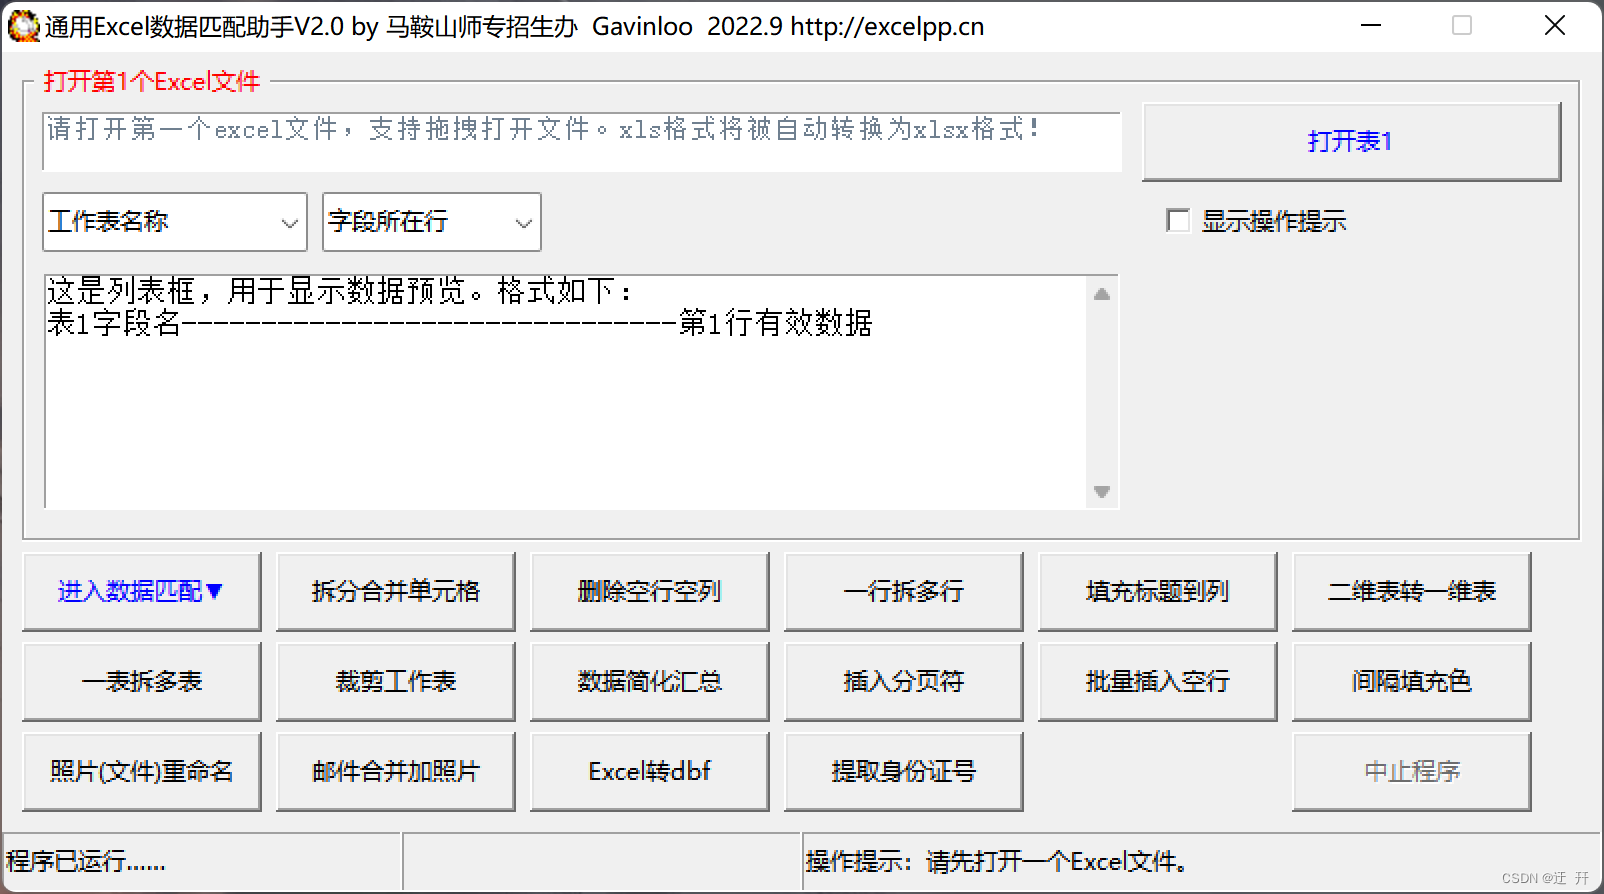Screen dimensions: 1604x894
Task: Click the 删除空行空列 button
Action: click(x=649, y=591)
